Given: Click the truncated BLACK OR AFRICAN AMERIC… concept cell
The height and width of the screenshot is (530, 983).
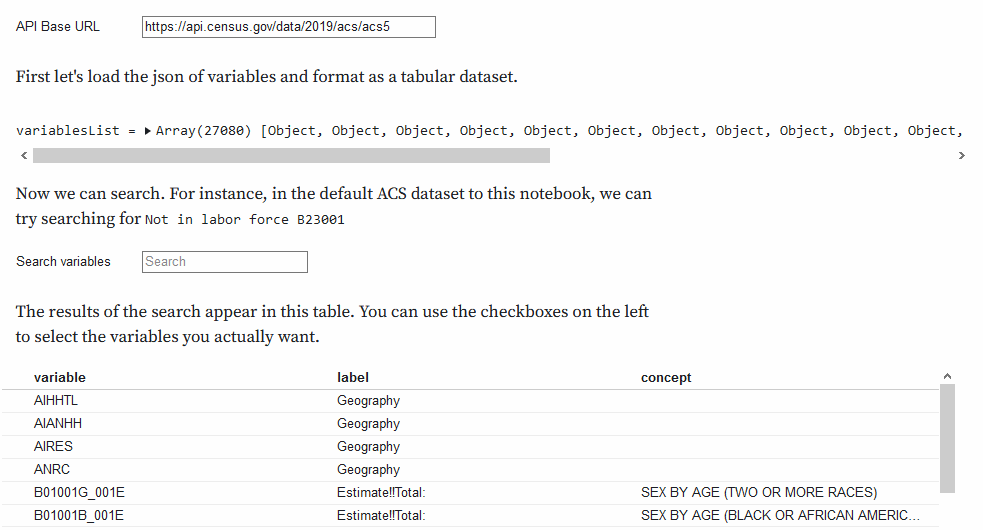Looking at the screenshot, I should coord(780,516).
